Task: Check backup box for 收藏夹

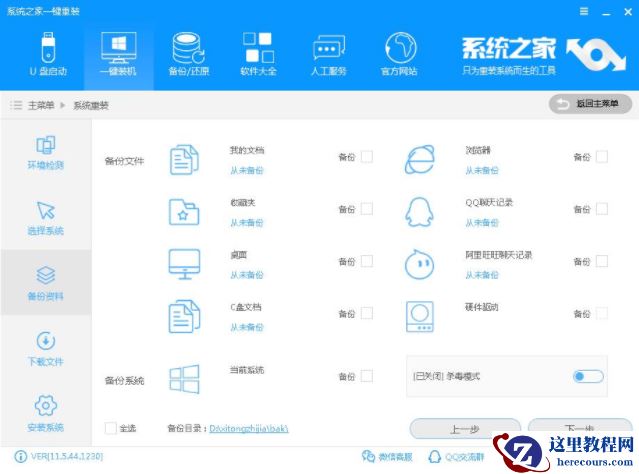Action: point(367,209)
